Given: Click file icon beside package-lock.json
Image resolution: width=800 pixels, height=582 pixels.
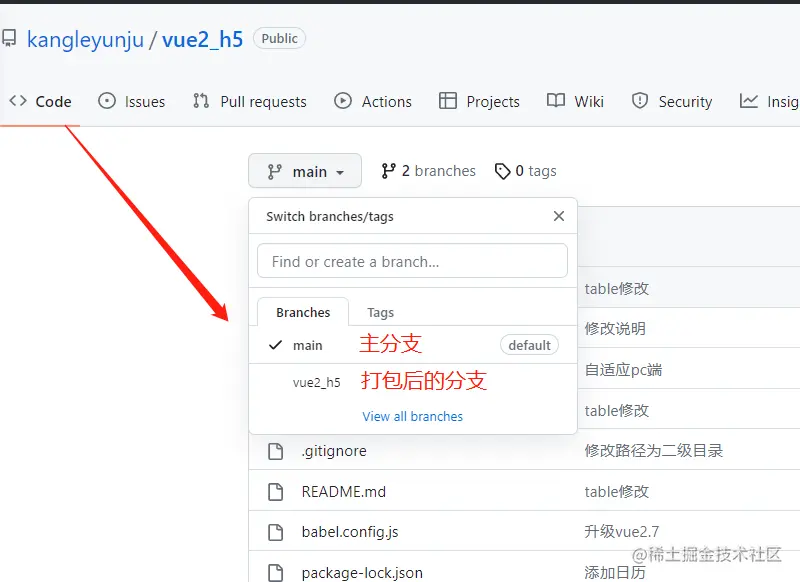Looking at the screenshot, I should [x=276, y=573].
